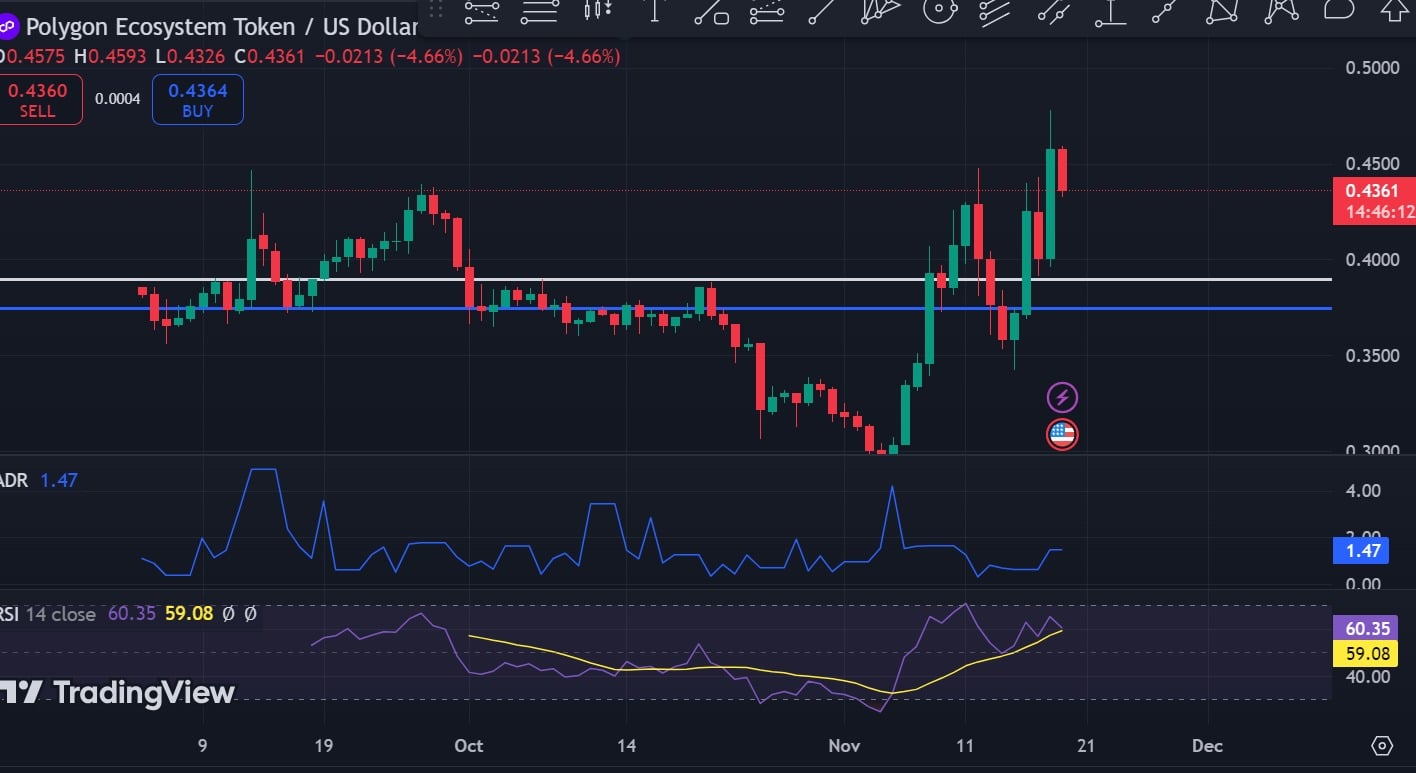This screenshot has height=773, width=1416.
Task: Click the purple lightning bolt event icon
Action: (1062, 397)
